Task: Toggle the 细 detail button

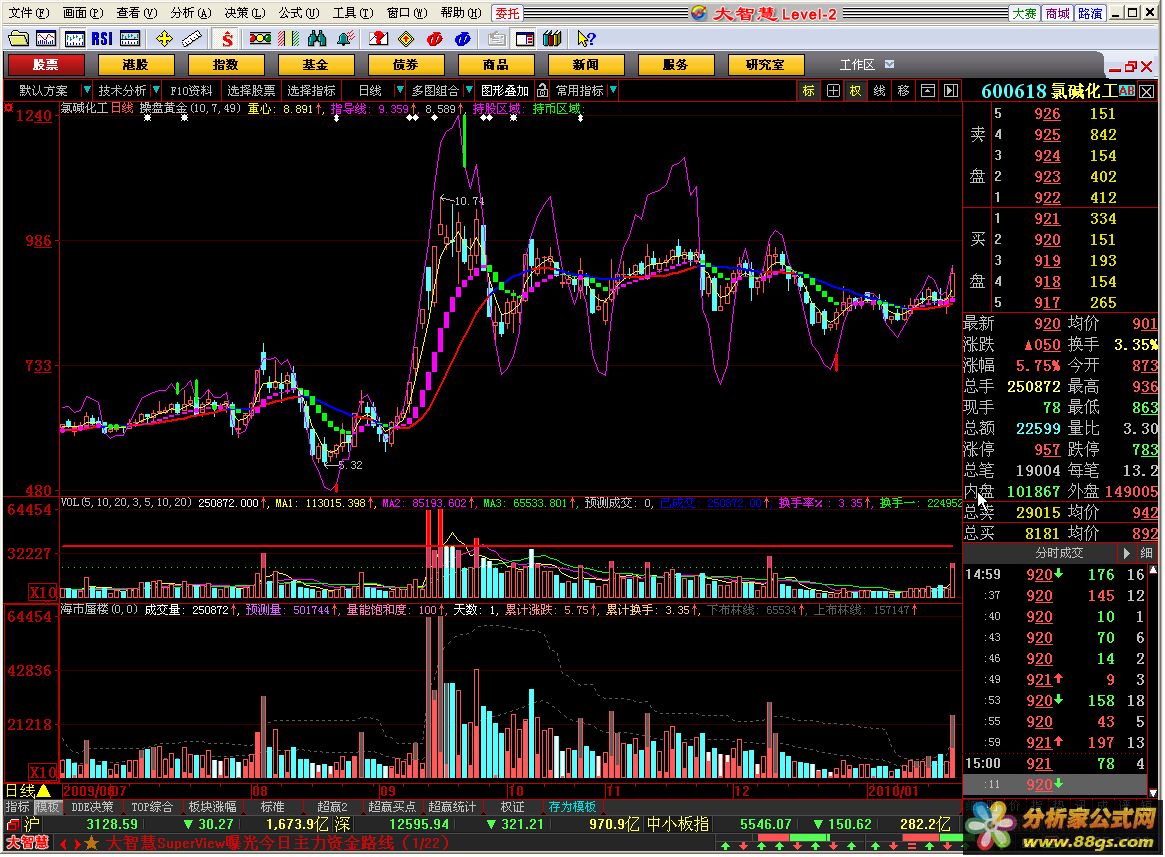Action: [1146, 554]
